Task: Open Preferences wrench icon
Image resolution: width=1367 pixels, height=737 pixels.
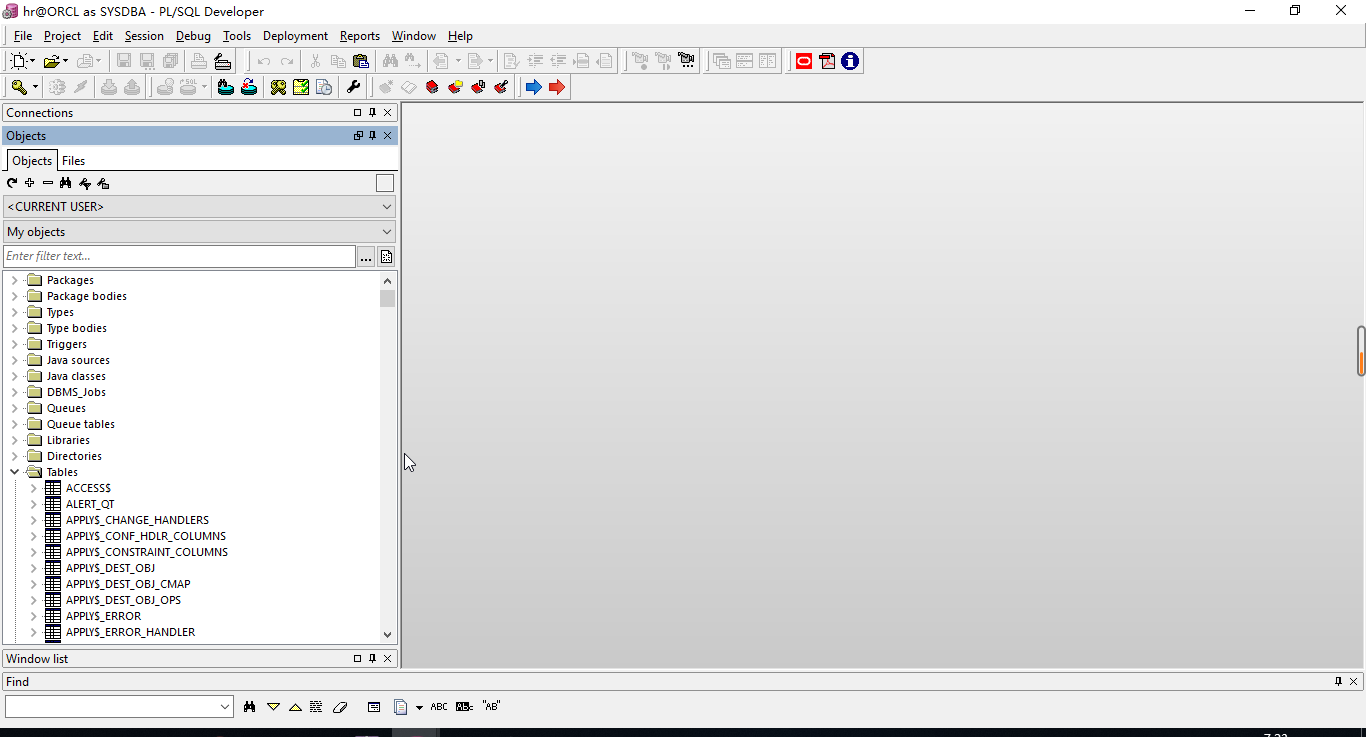Action: (x=353, y=87)
